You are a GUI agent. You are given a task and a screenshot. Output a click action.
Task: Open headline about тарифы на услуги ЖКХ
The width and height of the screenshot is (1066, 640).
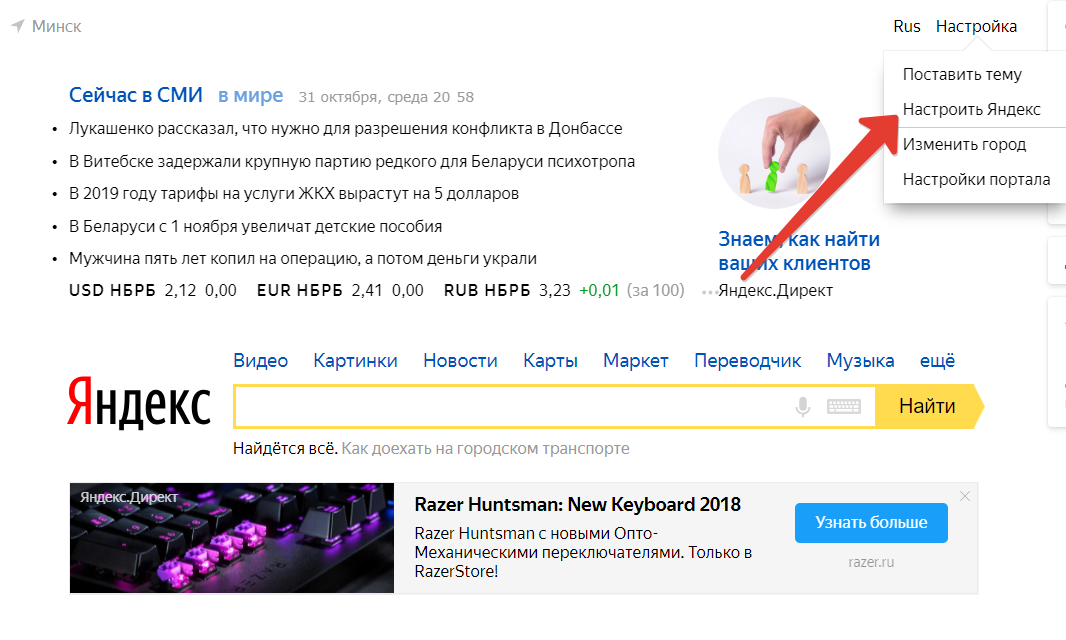tap(294, 194)
